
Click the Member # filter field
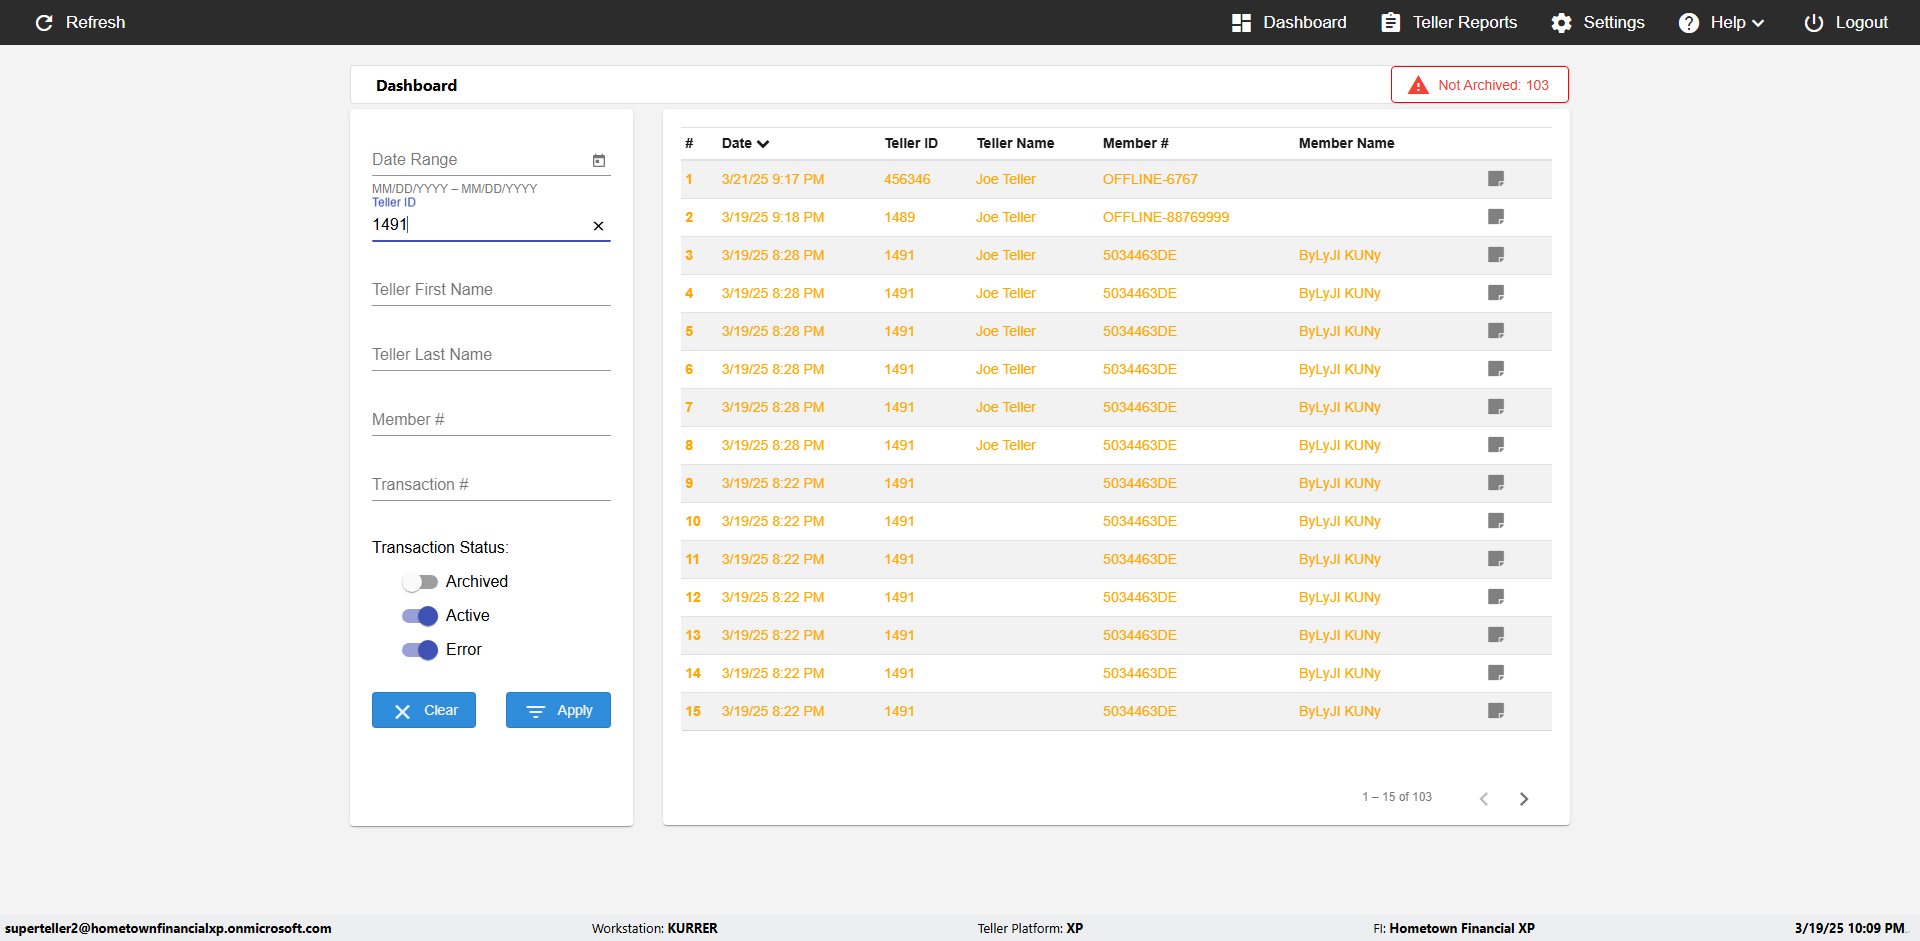click(x=491, y=420)
